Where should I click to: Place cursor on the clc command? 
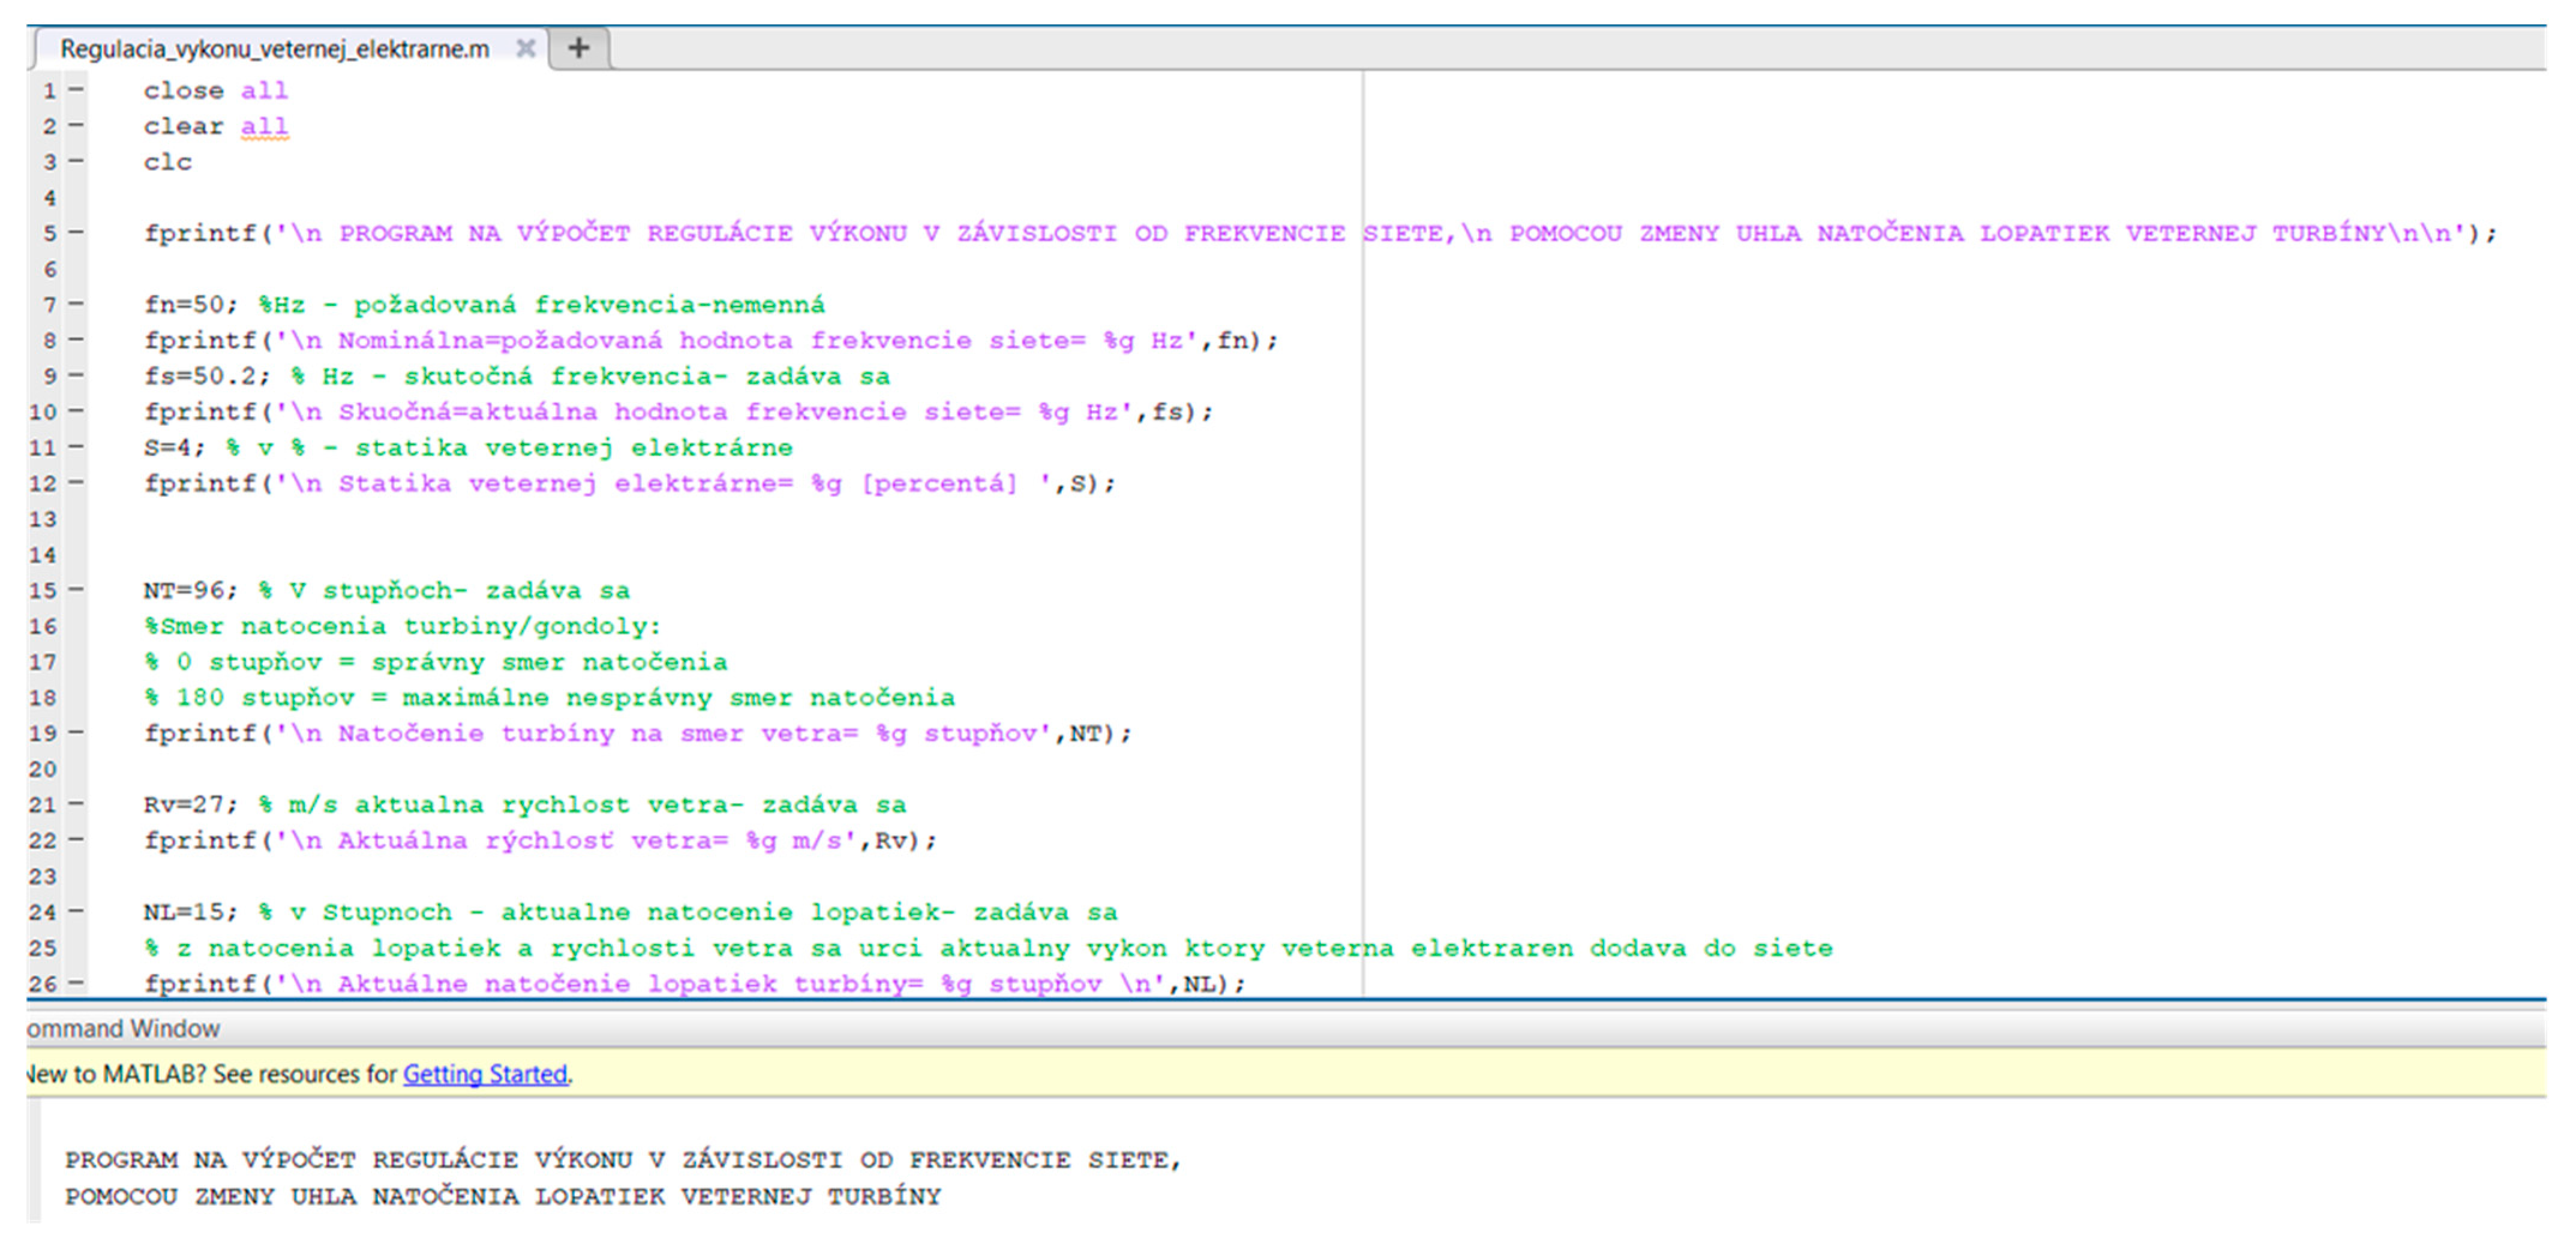167,162
